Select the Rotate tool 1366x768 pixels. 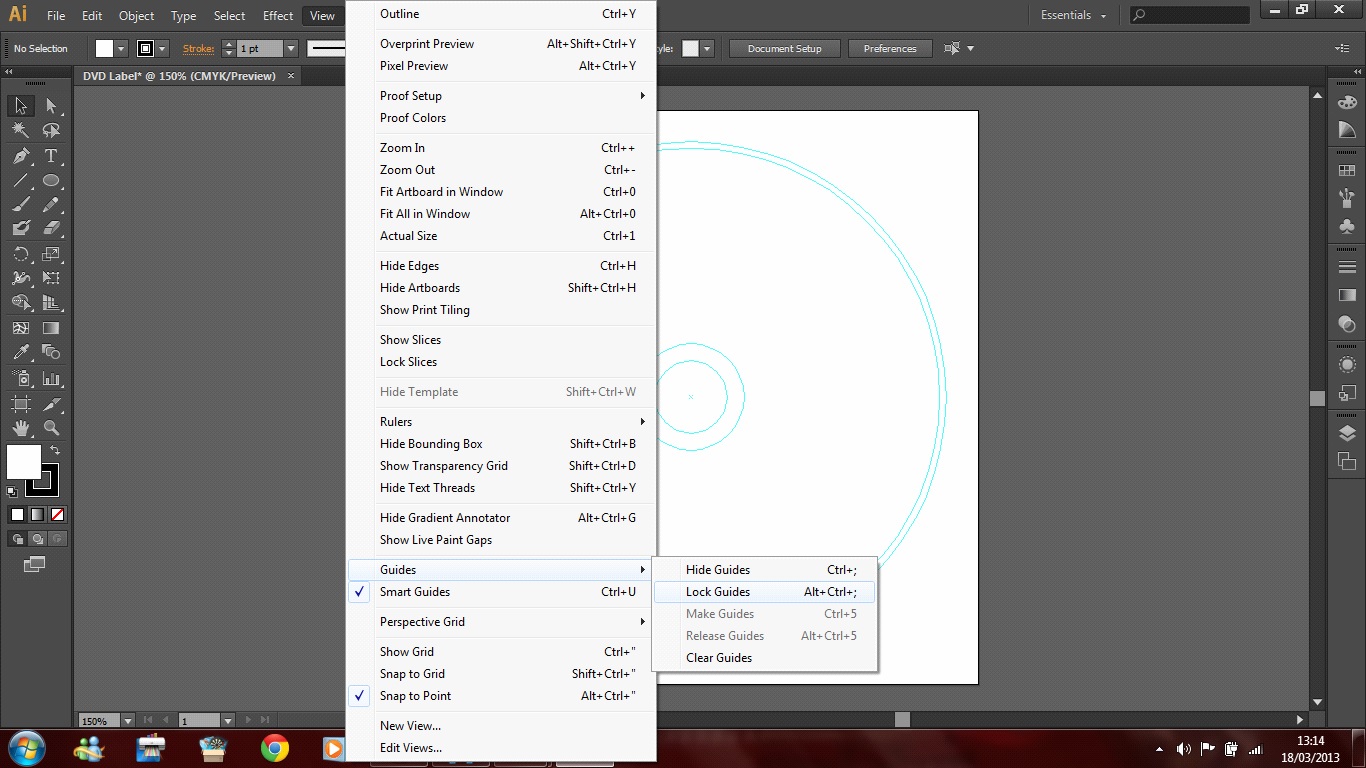[21, 255]
